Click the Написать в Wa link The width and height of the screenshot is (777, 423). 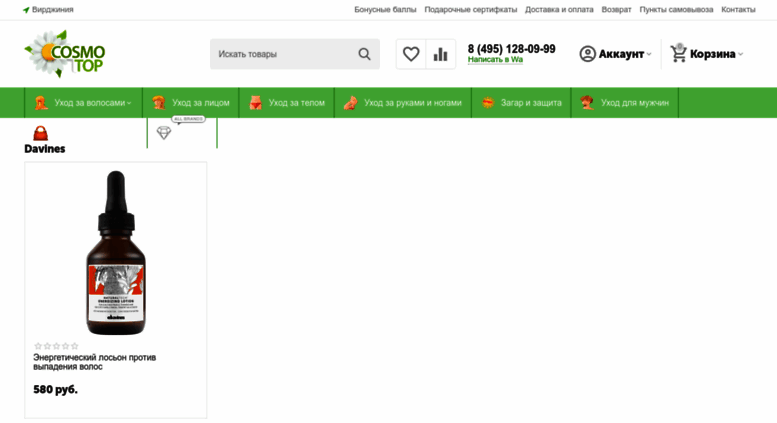click(495, 59)
